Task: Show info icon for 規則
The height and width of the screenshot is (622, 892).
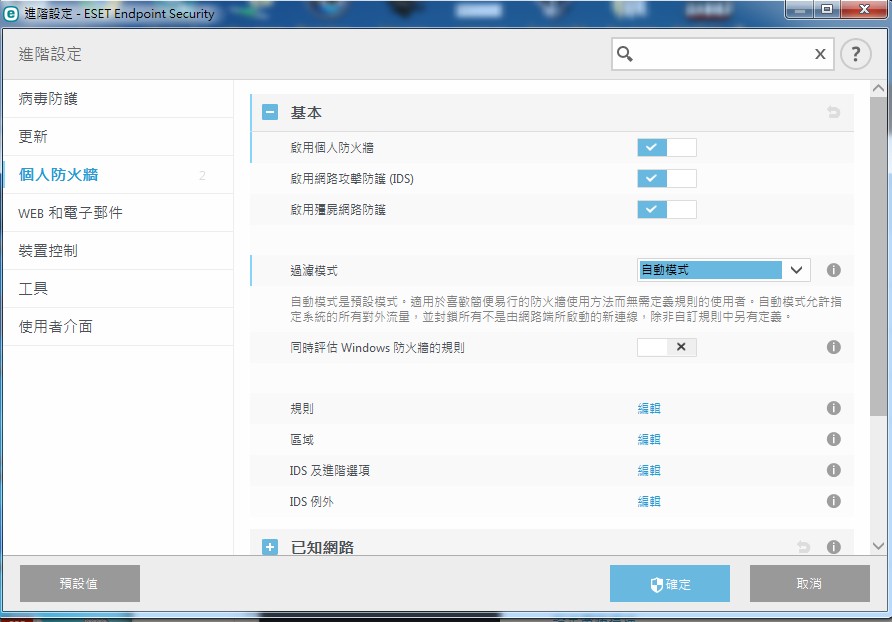Action: [833, 408]
